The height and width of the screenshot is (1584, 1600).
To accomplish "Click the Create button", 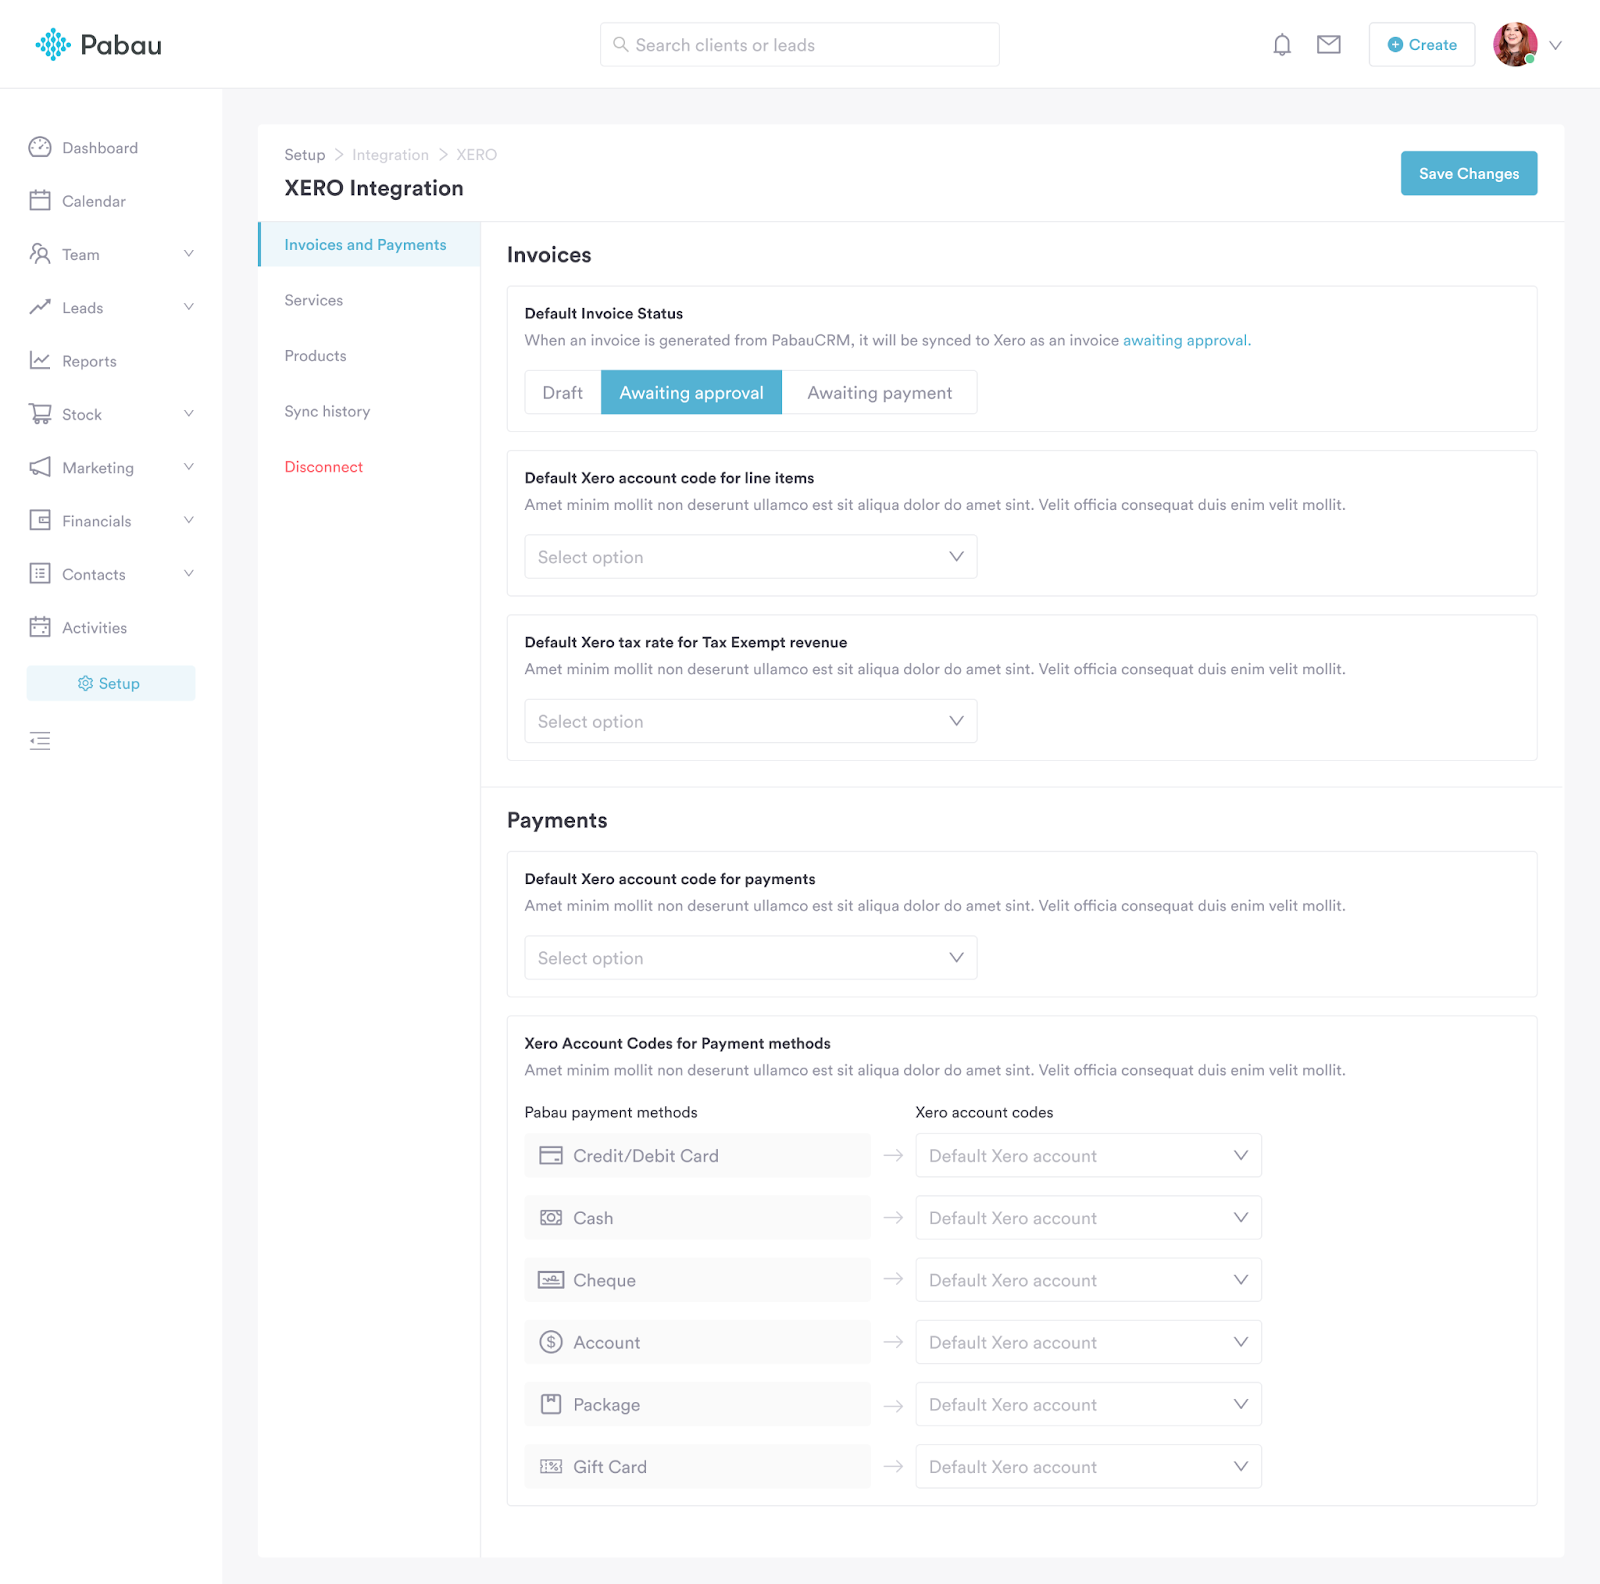I will 1422,44.
